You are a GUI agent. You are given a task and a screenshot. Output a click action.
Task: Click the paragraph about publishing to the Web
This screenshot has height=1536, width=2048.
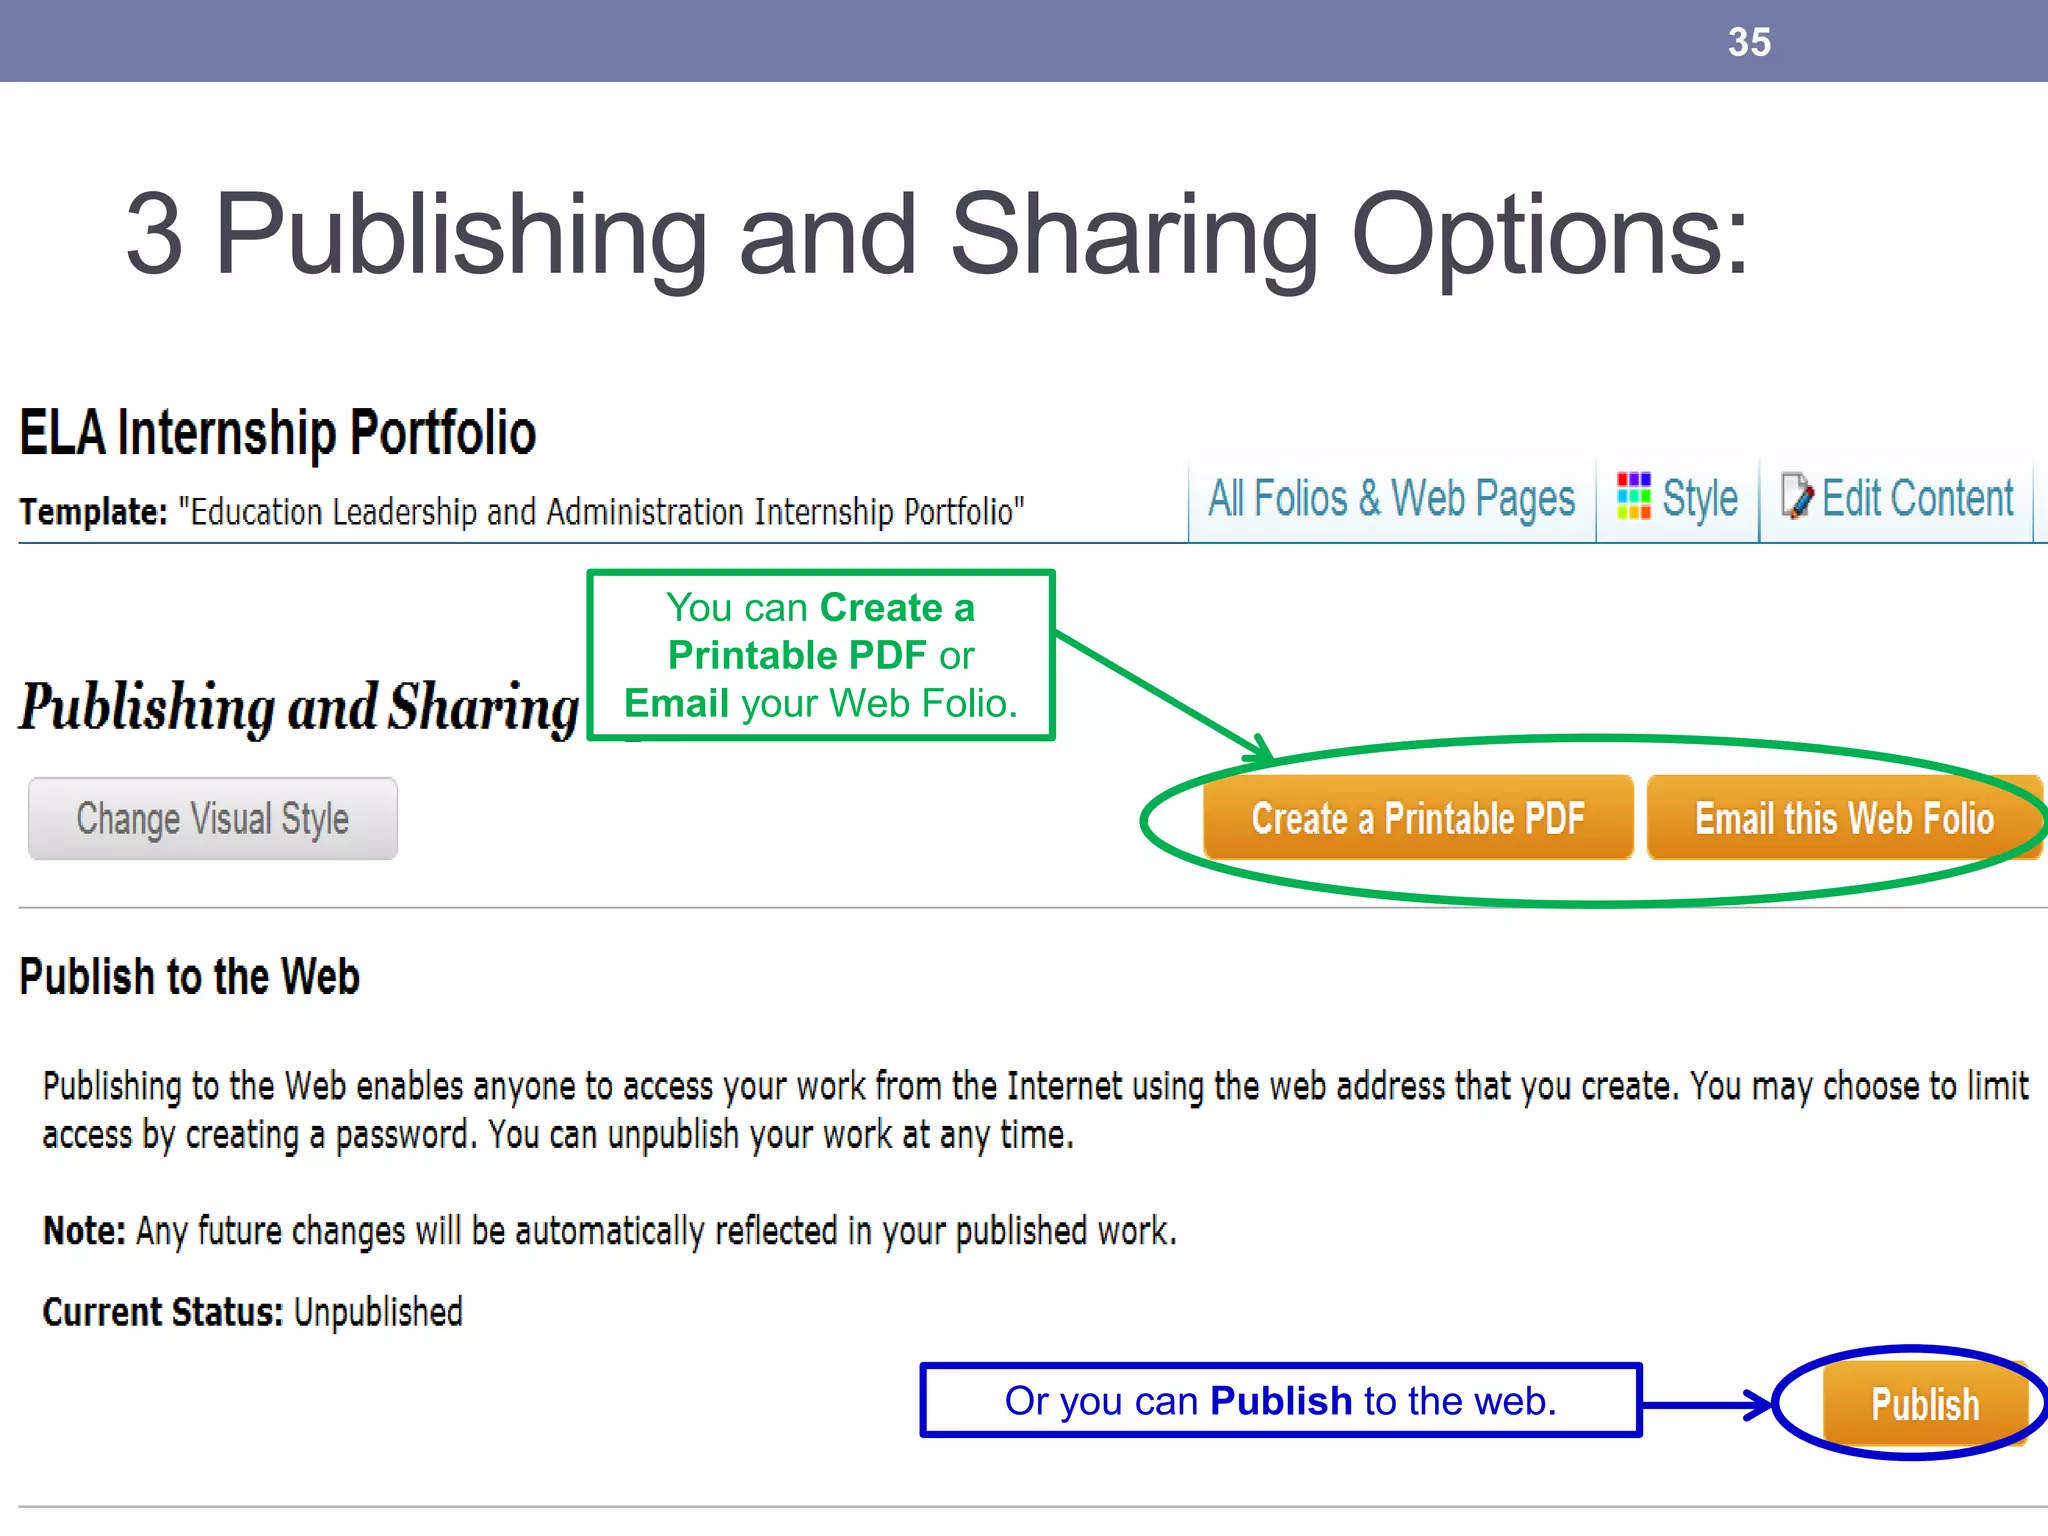(x=1035, y=1111)
